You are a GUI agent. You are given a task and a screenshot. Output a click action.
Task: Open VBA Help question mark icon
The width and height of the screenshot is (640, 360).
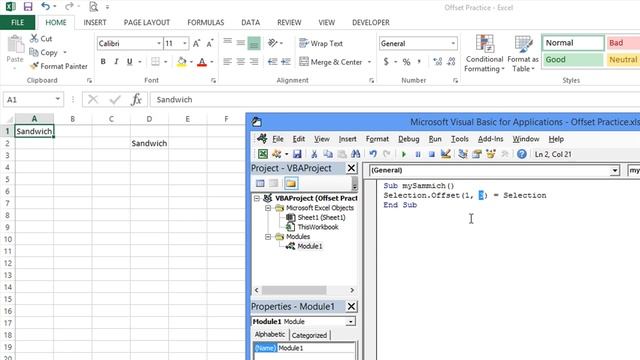[522, 154]
